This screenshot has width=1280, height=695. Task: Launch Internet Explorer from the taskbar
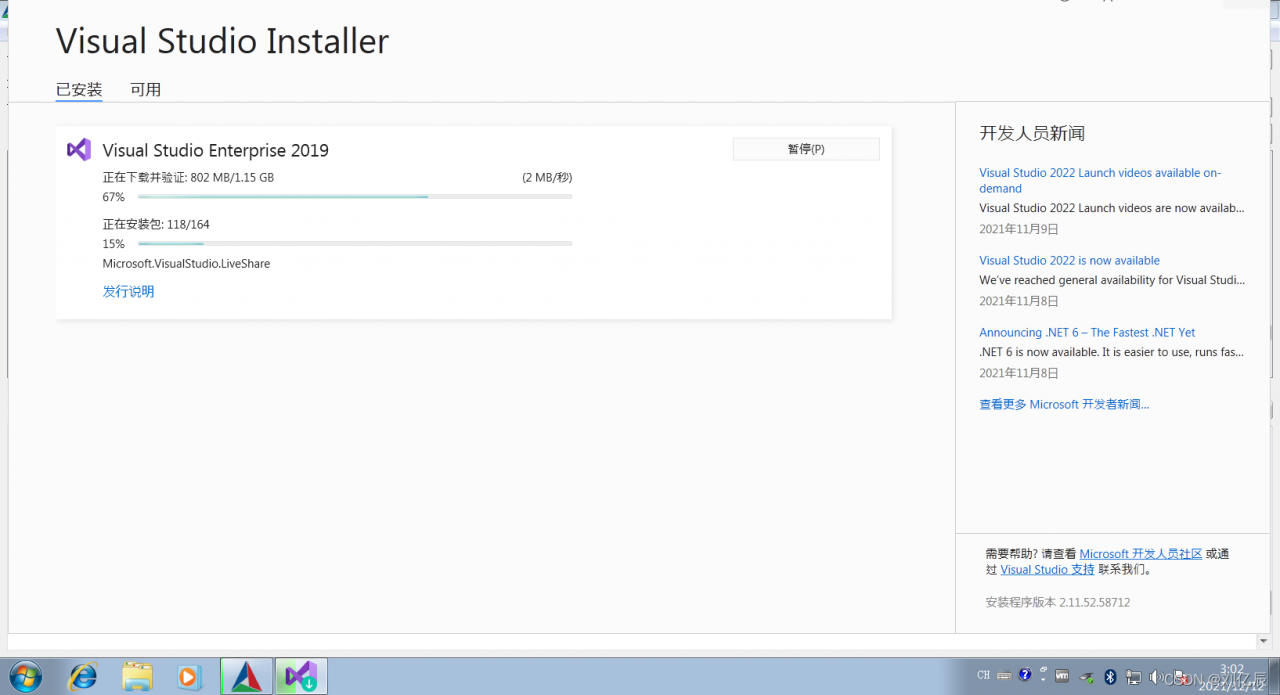point(83,677)
